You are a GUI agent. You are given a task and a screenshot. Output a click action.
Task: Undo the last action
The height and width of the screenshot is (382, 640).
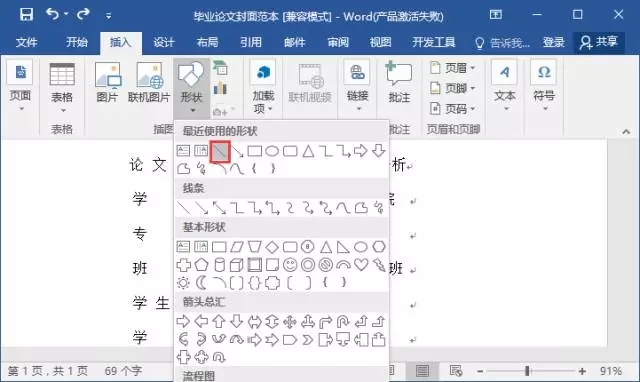[x=52, y=14]
